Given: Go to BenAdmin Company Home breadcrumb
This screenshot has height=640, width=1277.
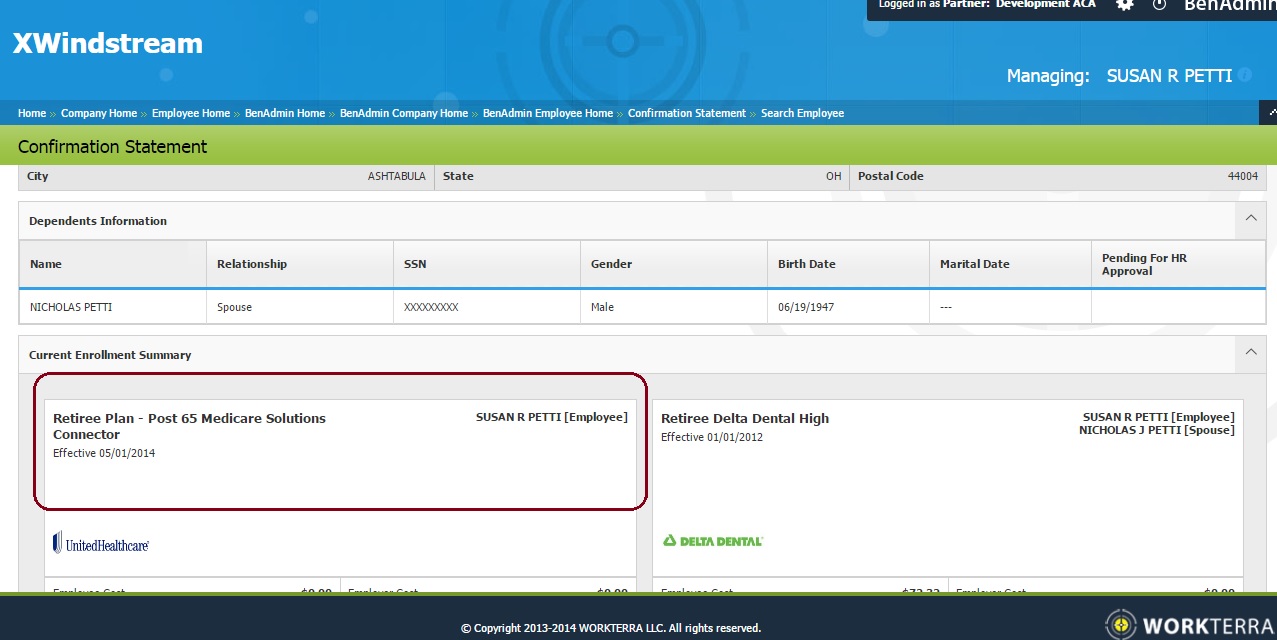Looking at the screenshot, I should (x=404, y=114).
